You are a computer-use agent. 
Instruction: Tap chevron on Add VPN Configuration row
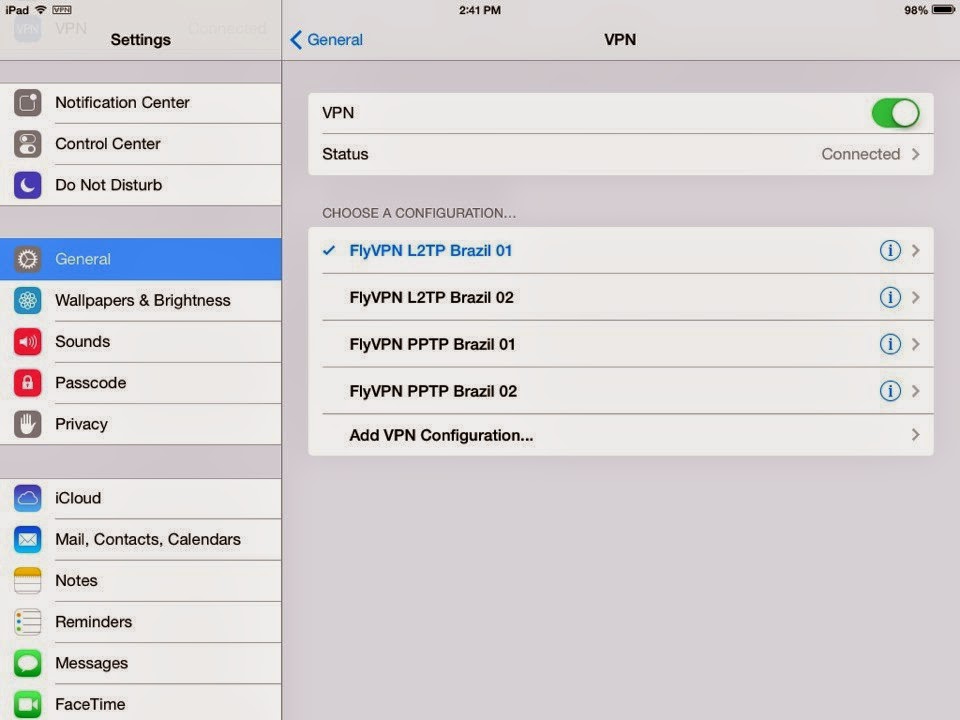(x=915, y=435)
